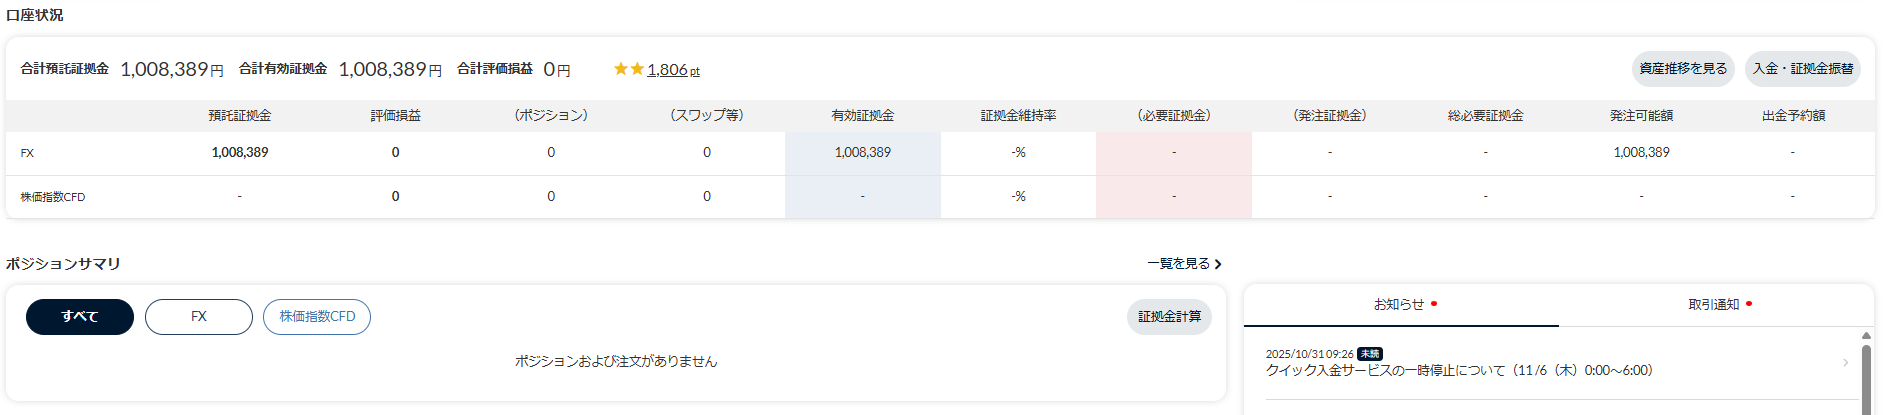Expand notice using right chevron arrow
This screenshot has height=415, width=1887.
coord(1845,363)
